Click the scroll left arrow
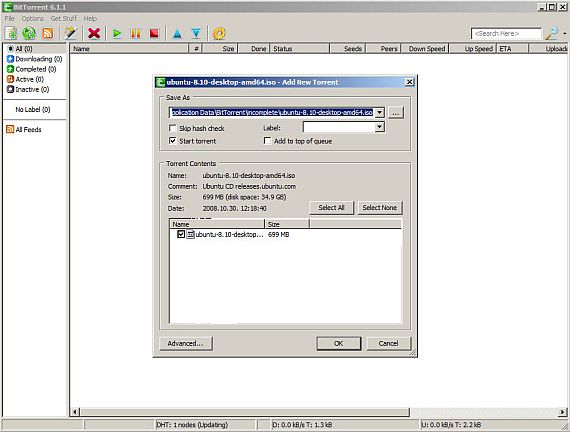Screen dimensions: 570x432 [75, 412]
